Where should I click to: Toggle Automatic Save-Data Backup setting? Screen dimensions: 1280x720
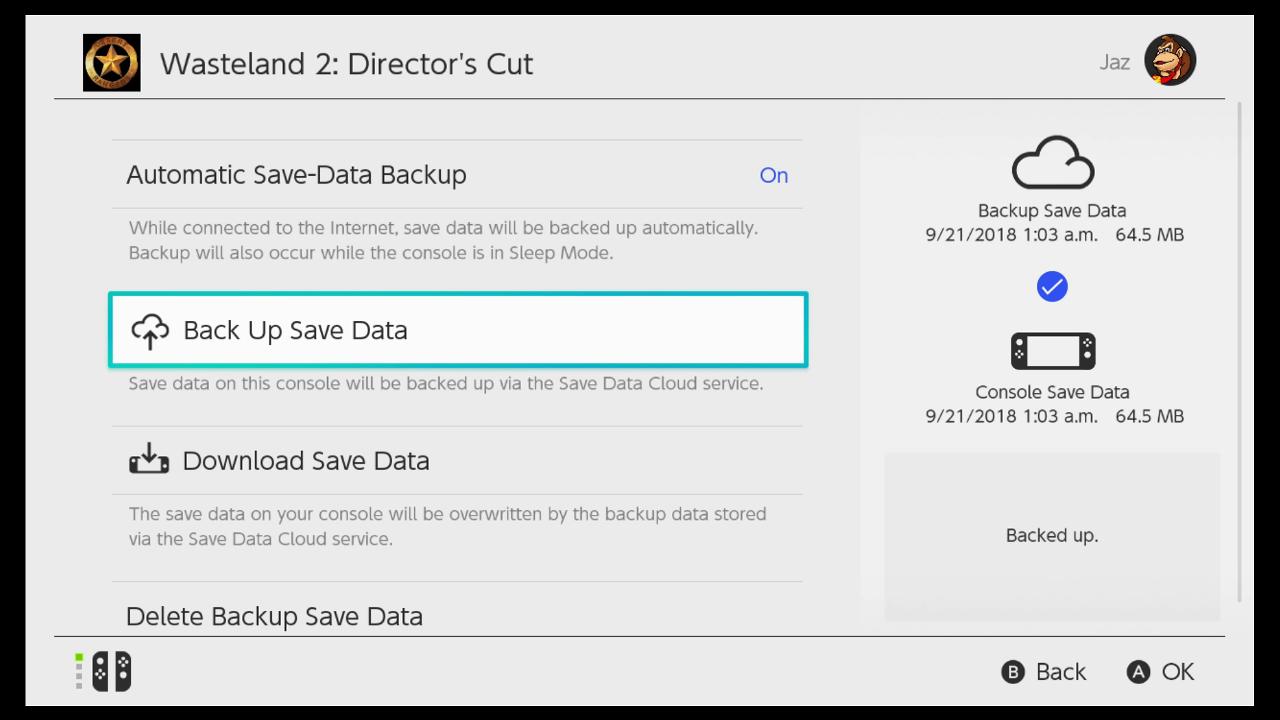[457, 175]
